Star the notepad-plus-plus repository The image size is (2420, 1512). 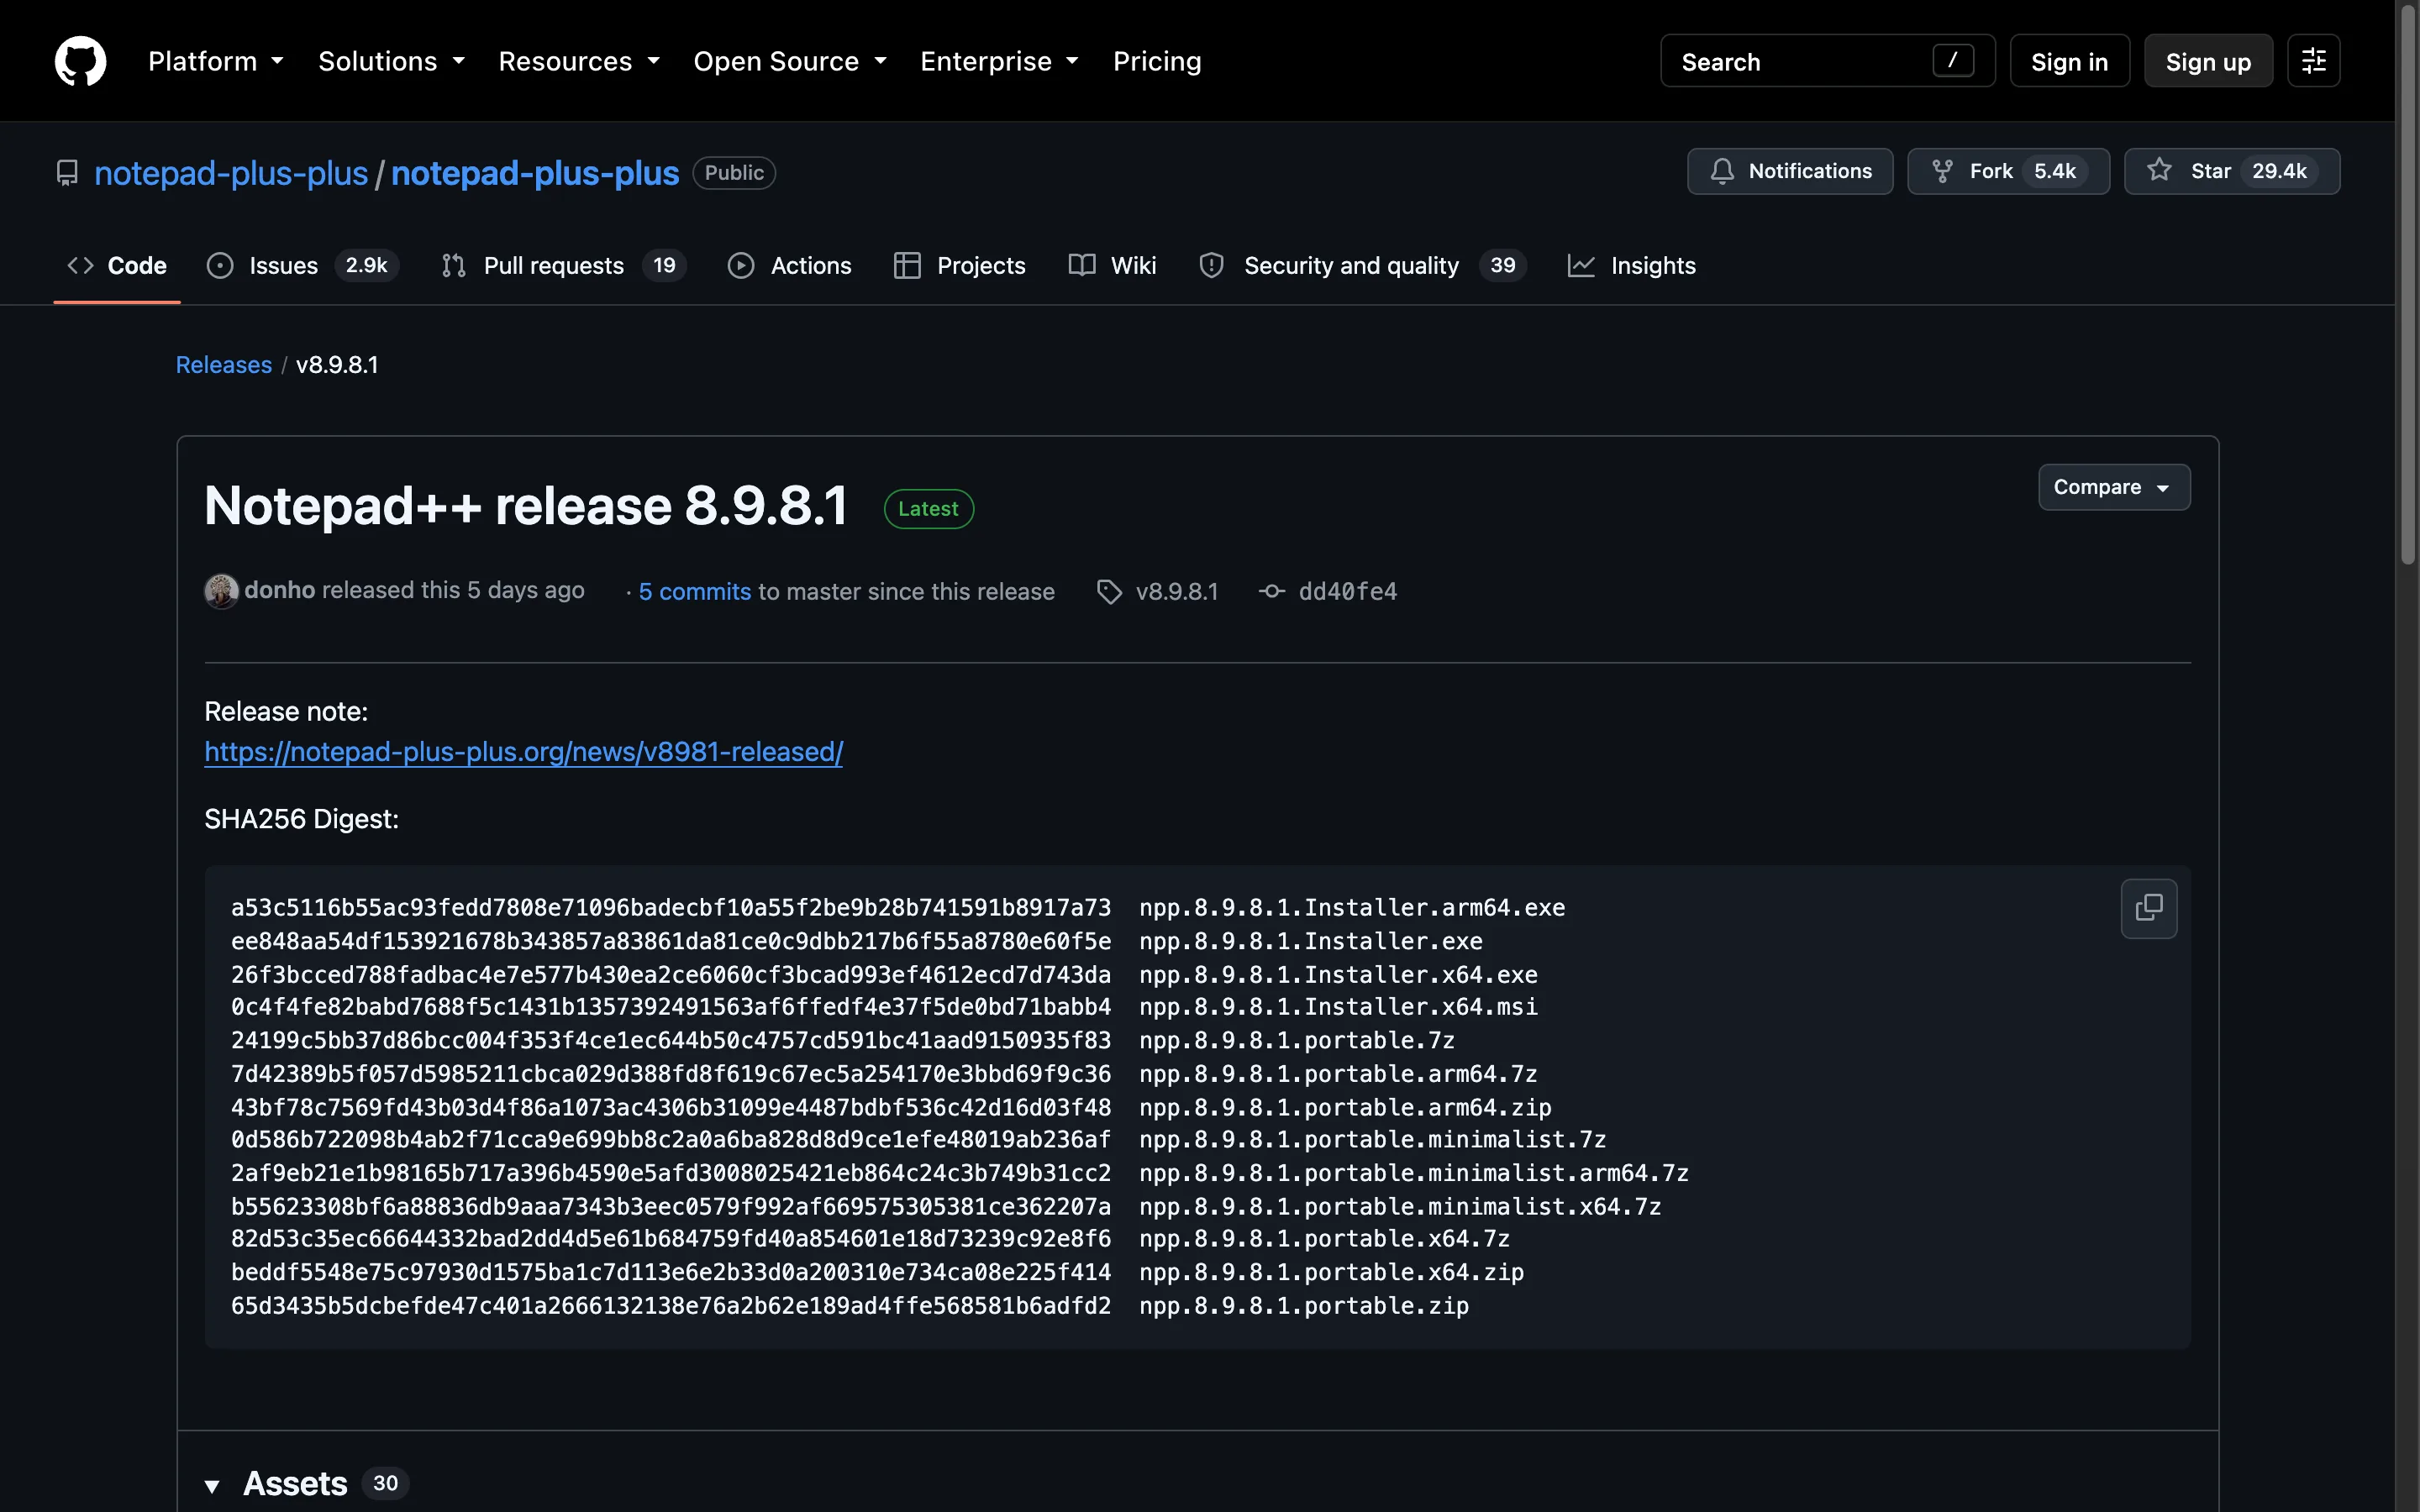(2231, 171)
